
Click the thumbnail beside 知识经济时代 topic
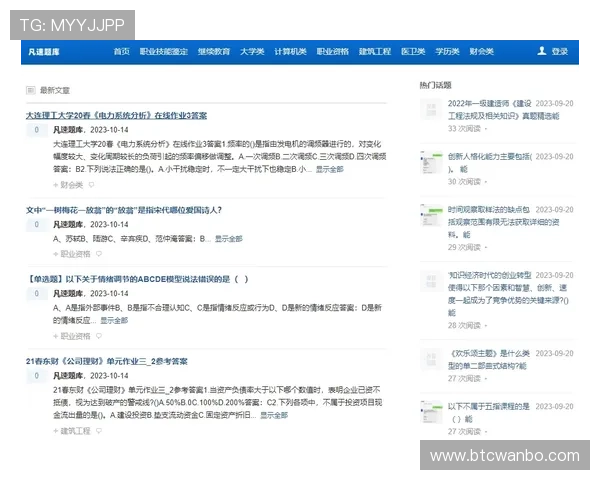(431, 281)
